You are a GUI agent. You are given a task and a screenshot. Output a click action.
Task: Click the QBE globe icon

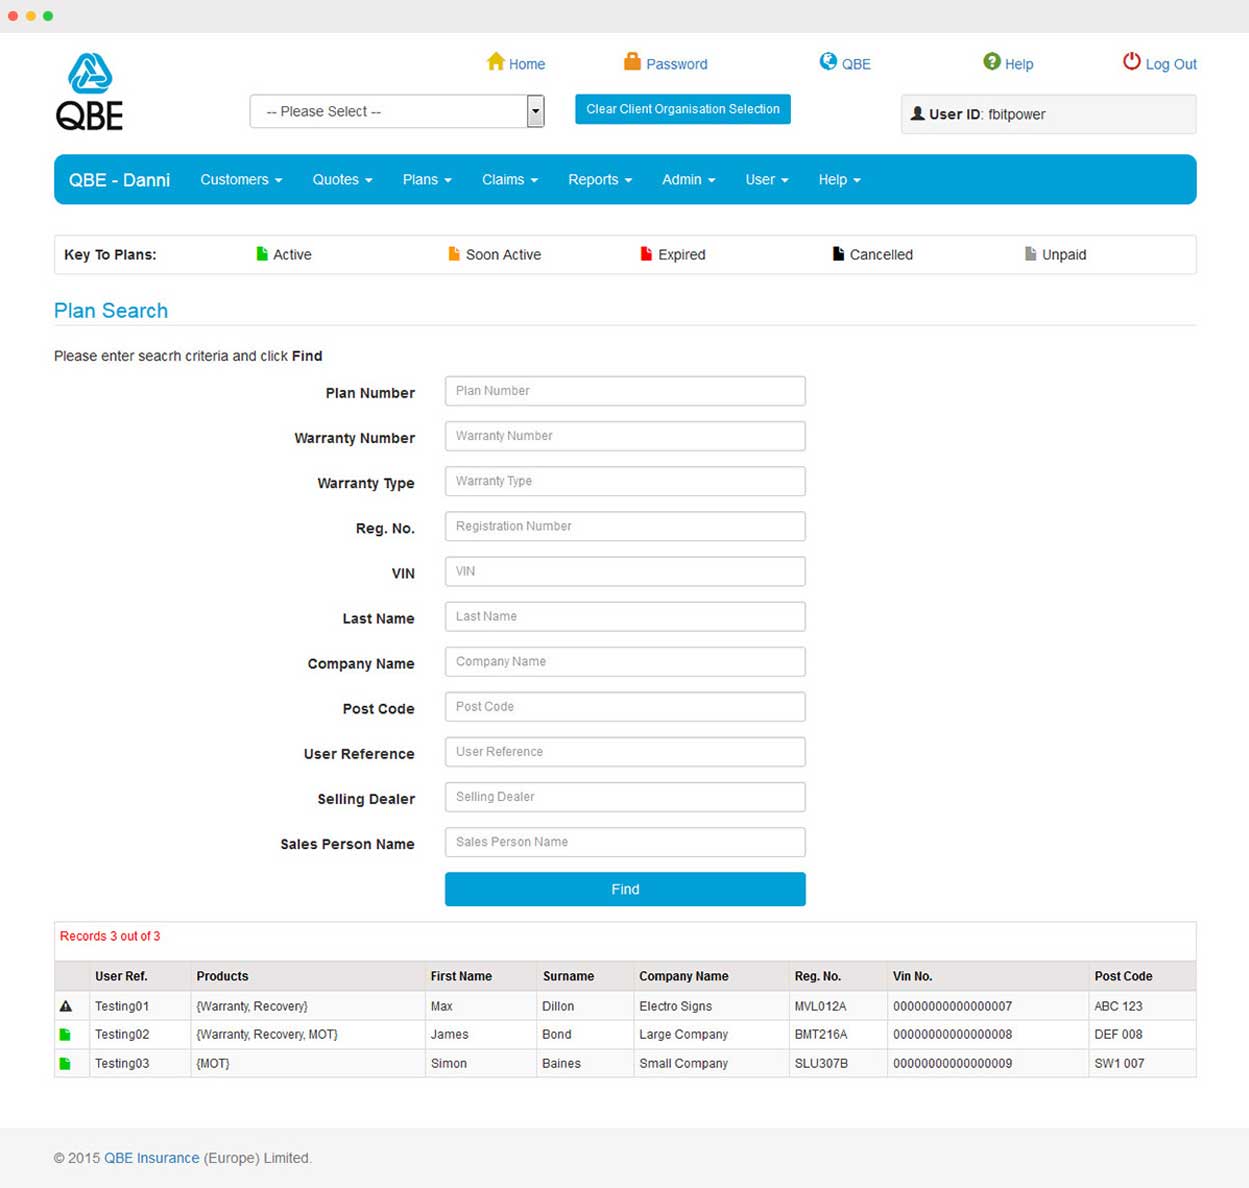click(828, 62)
